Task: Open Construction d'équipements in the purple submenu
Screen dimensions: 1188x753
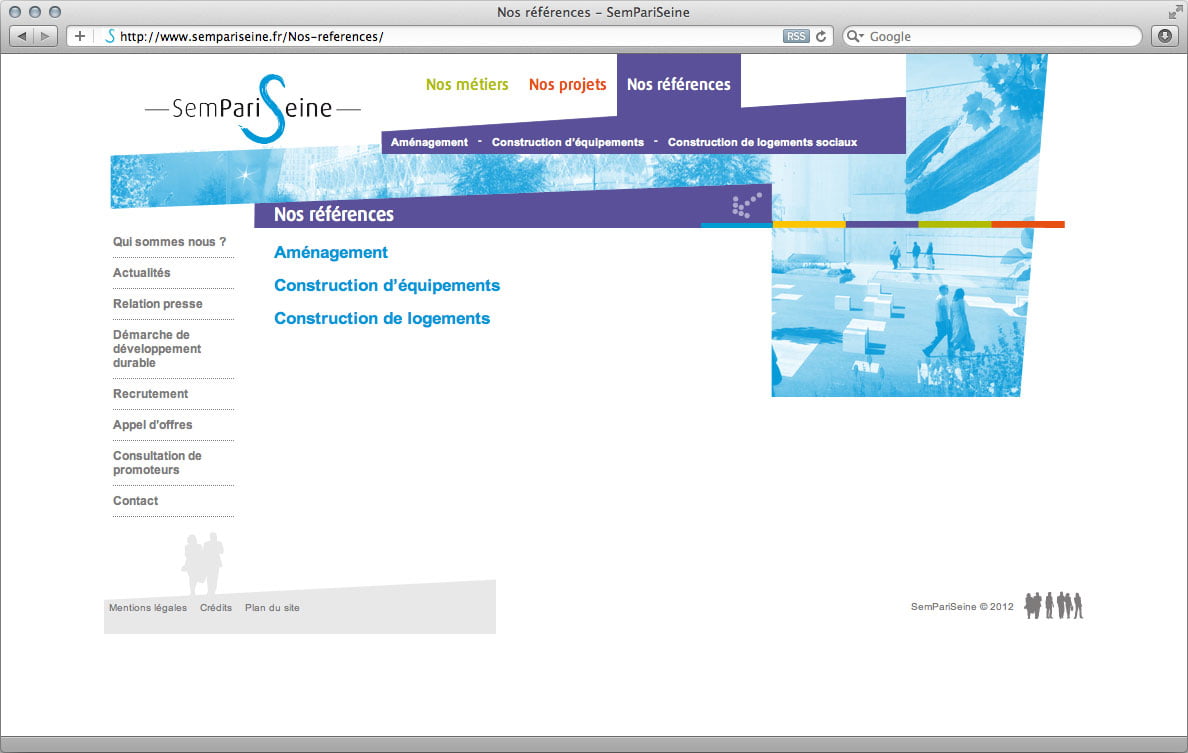Action: click(x=567, y=142)
